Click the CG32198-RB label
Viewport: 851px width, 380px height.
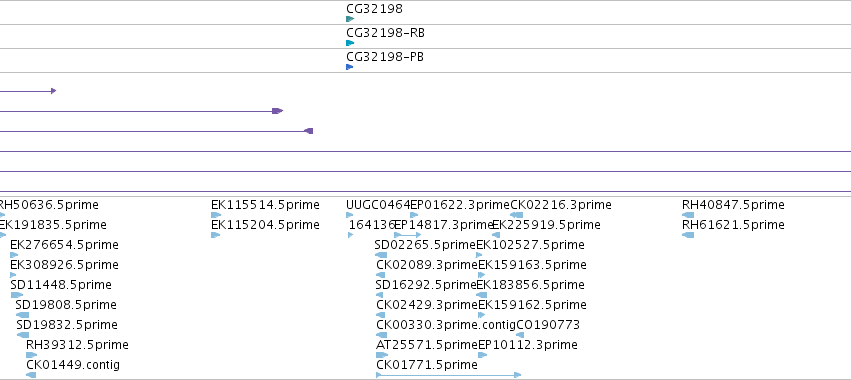click(x=385, y=33)
